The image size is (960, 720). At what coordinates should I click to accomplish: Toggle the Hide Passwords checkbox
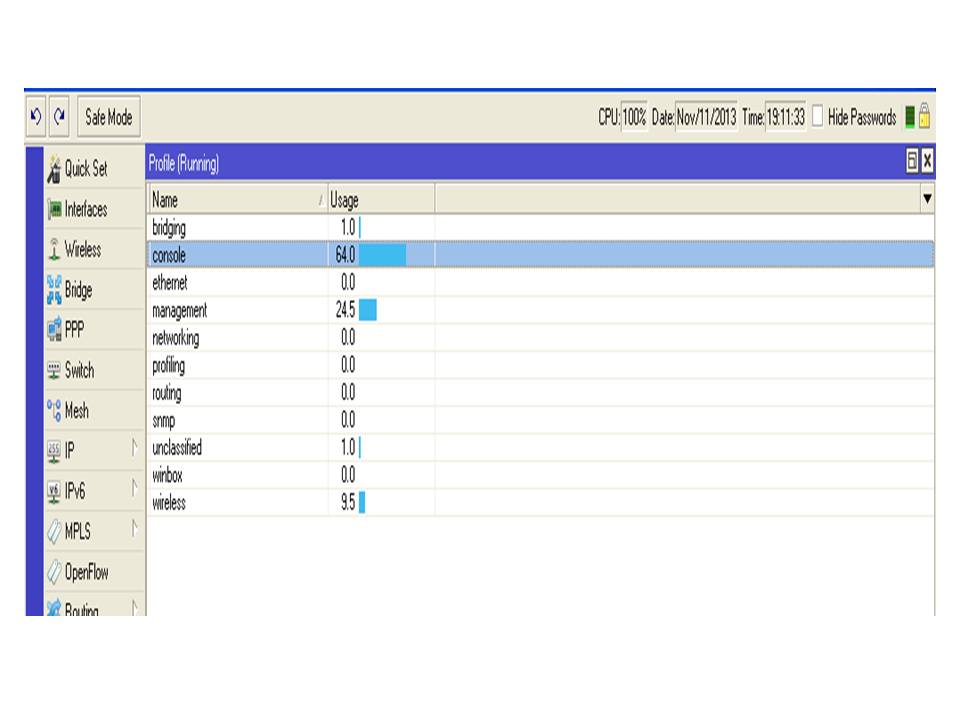817,116
